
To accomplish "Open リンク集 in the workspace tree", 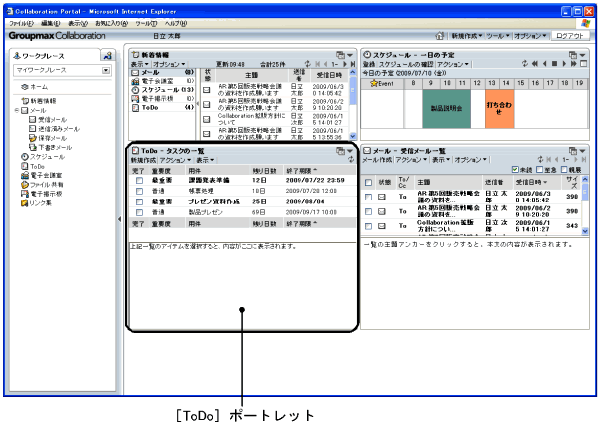I will click(x=36, y=203).
